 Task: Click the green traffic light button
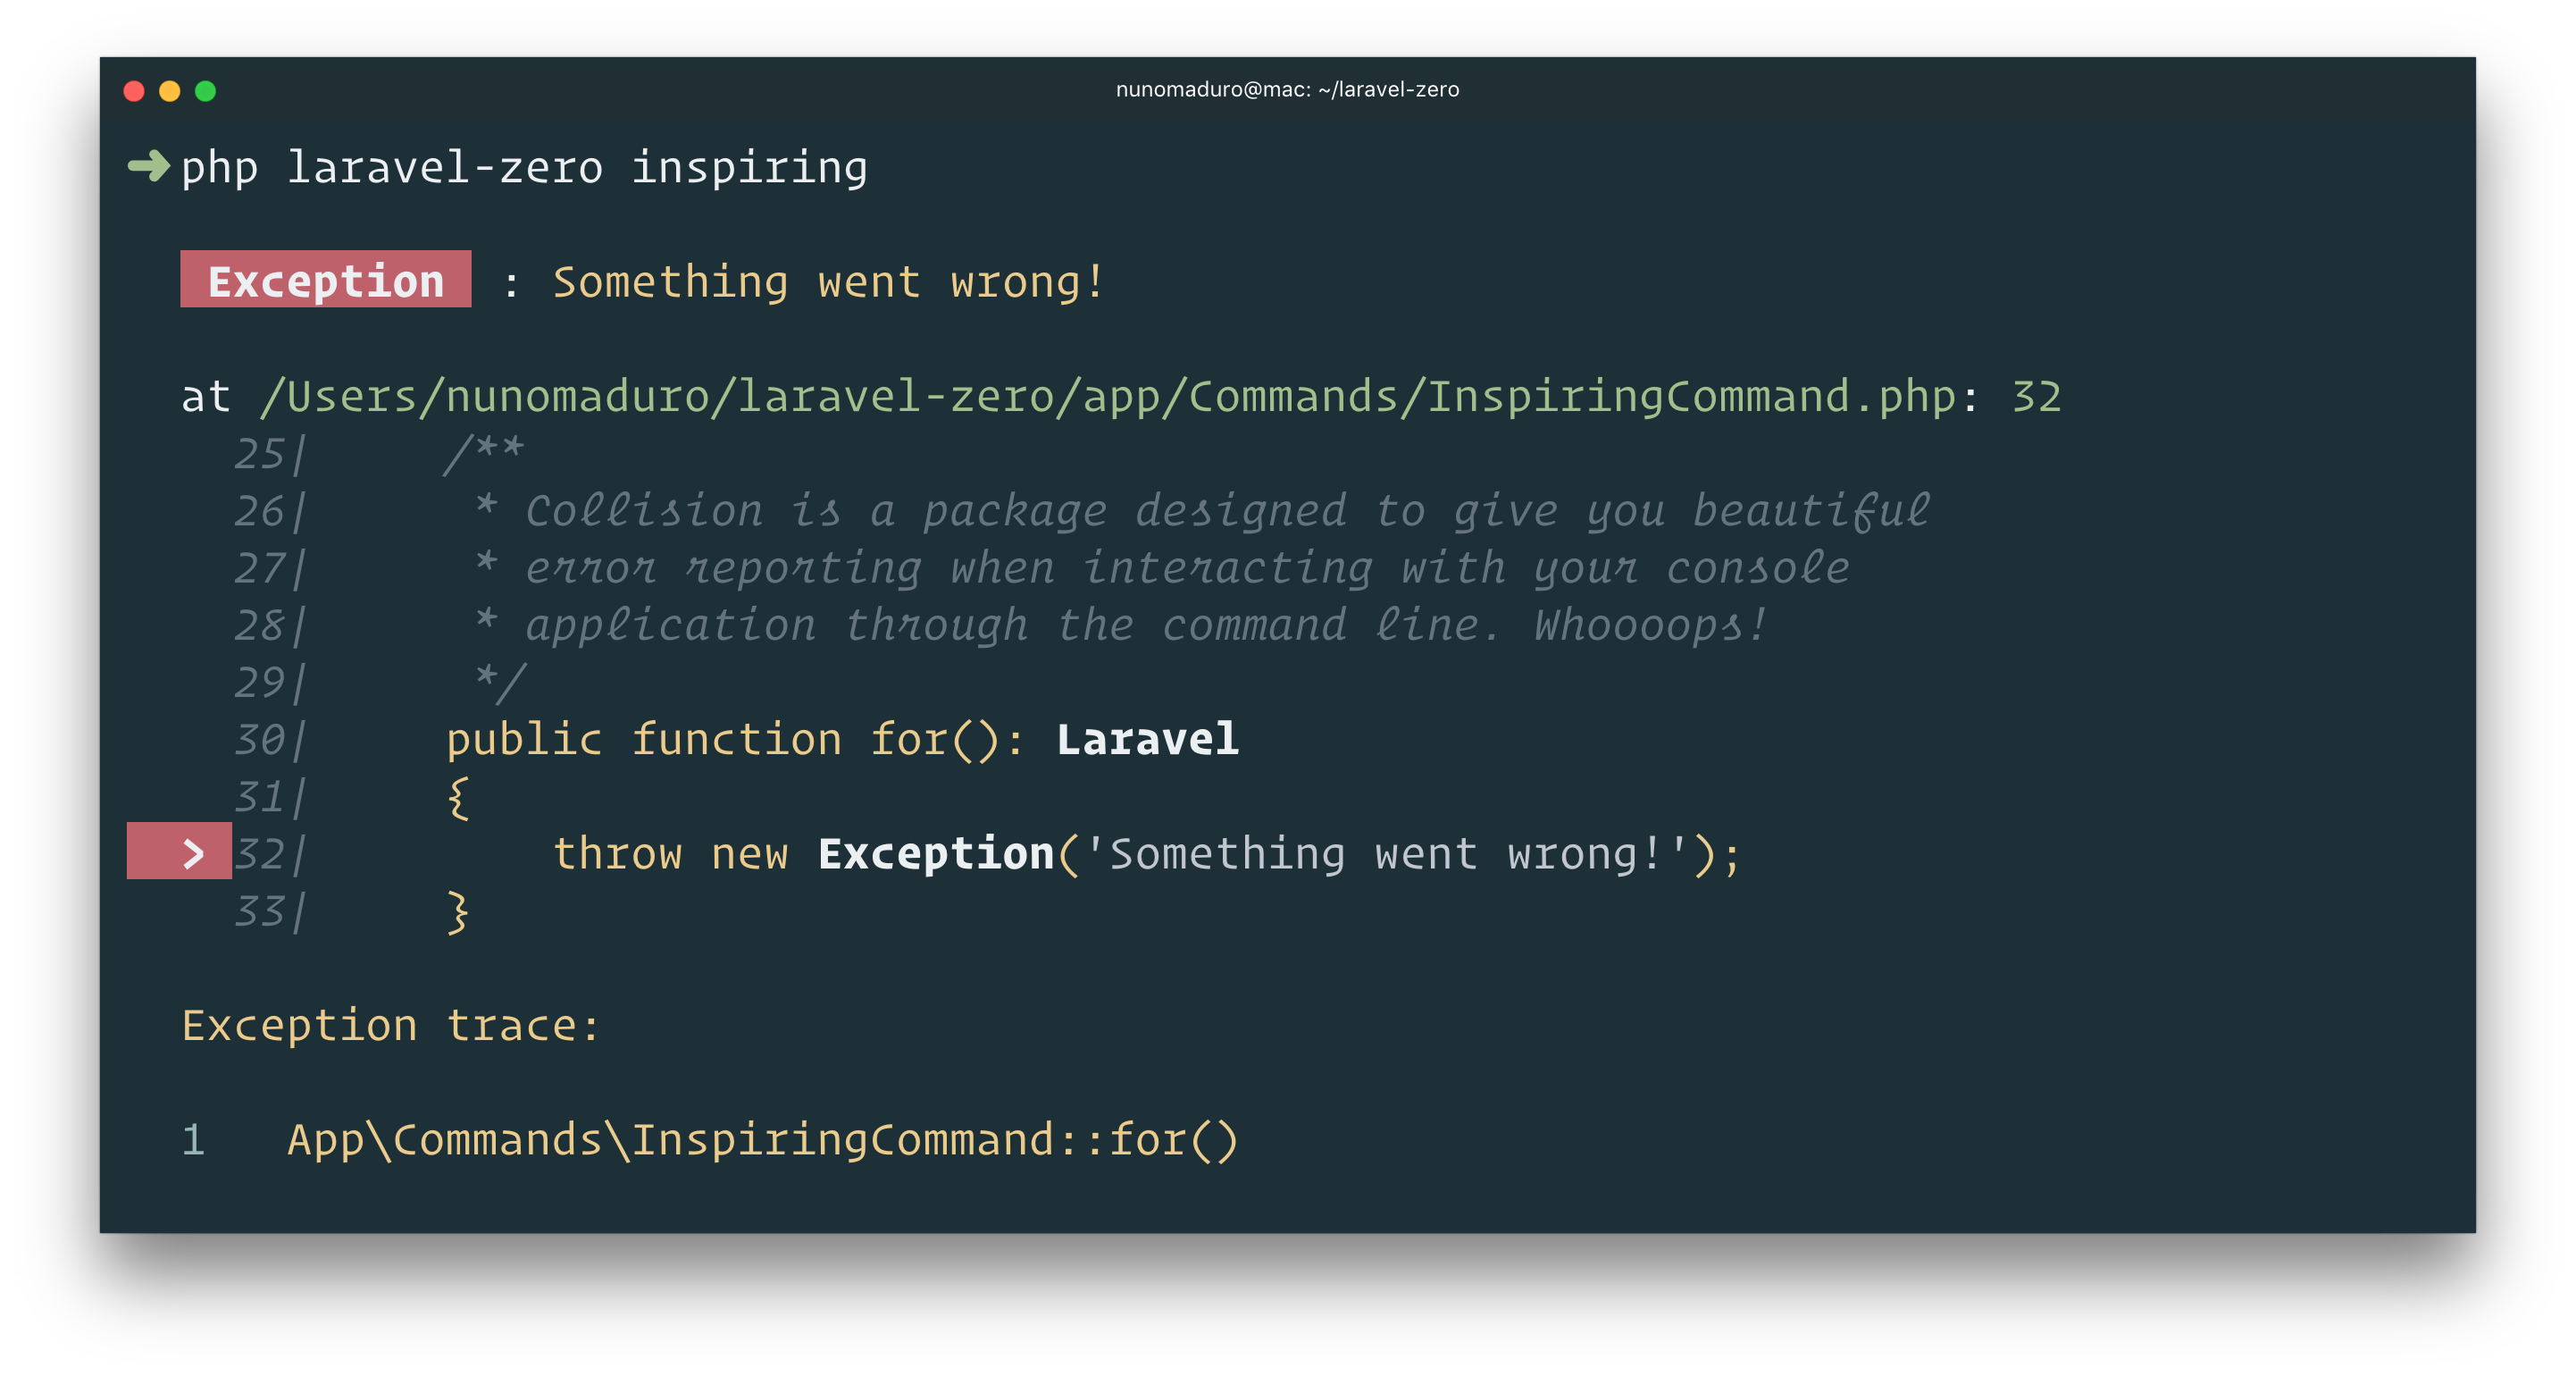pyautogui.click(x=205, y=90)
